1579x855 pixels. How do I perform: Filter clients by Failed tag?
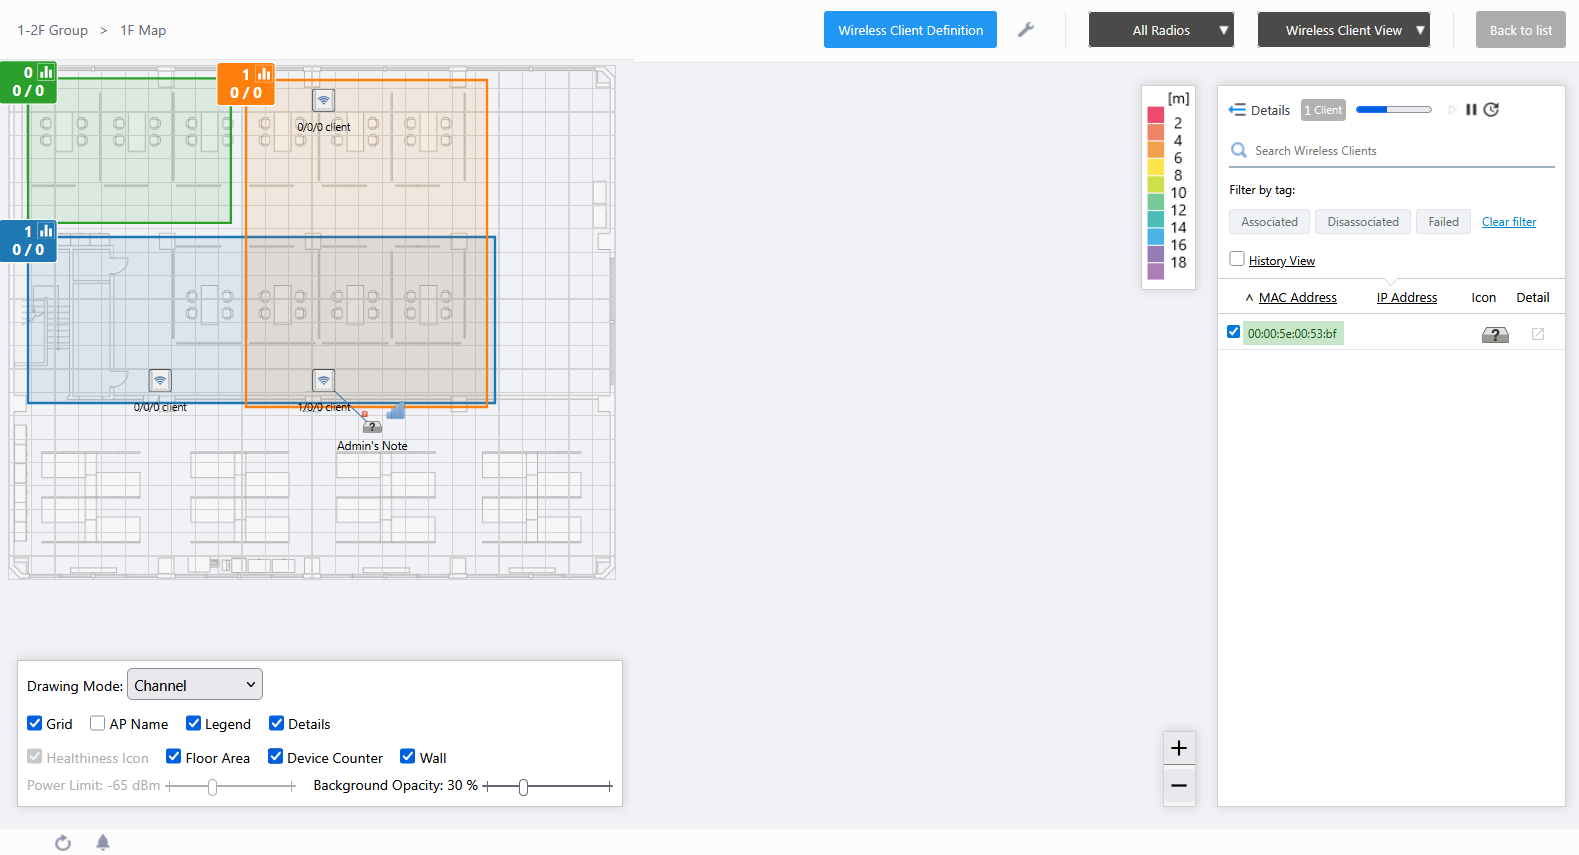coord(1442,222)
